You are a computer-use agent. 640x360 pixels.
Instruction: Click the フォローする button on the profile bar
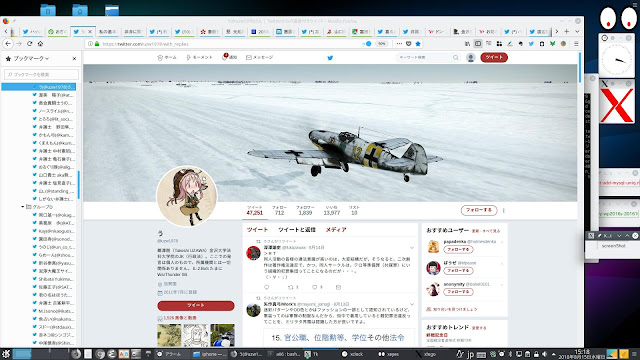pyautogui.click(x=479, y=210)
